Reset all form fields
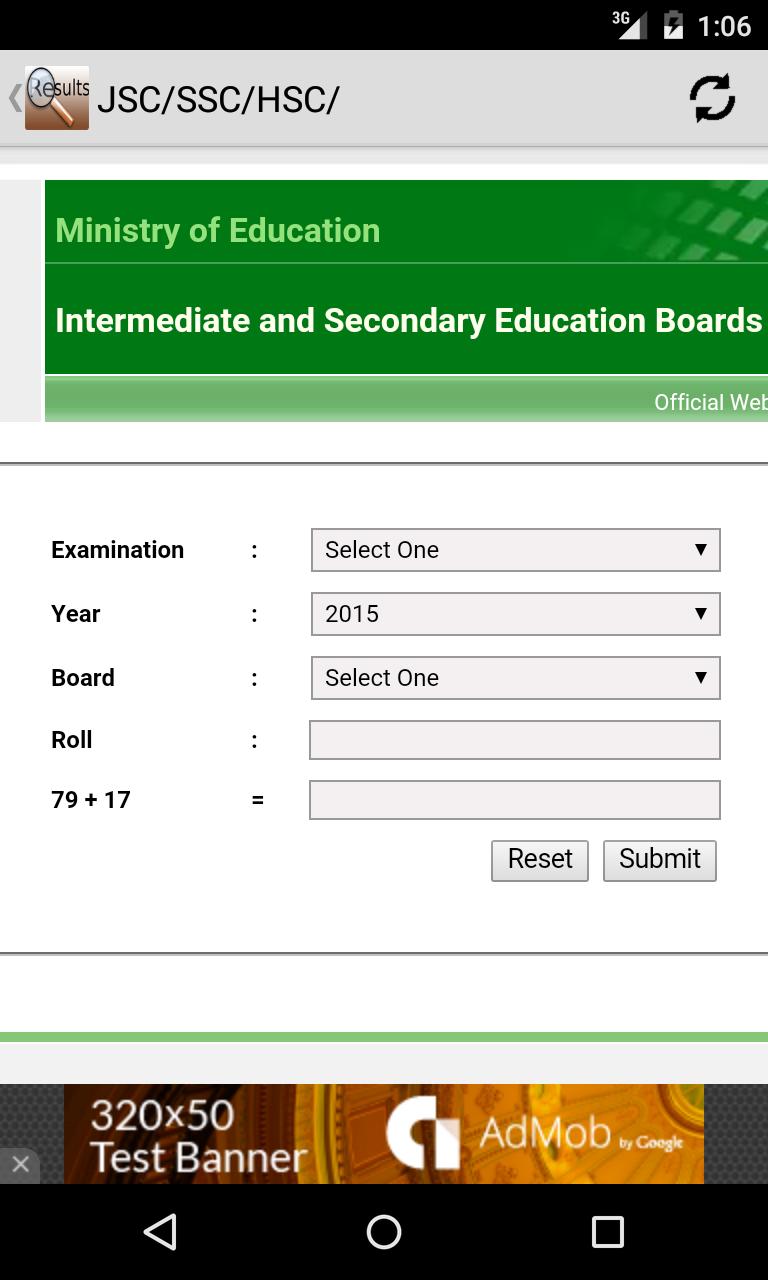 coord(539,859)
